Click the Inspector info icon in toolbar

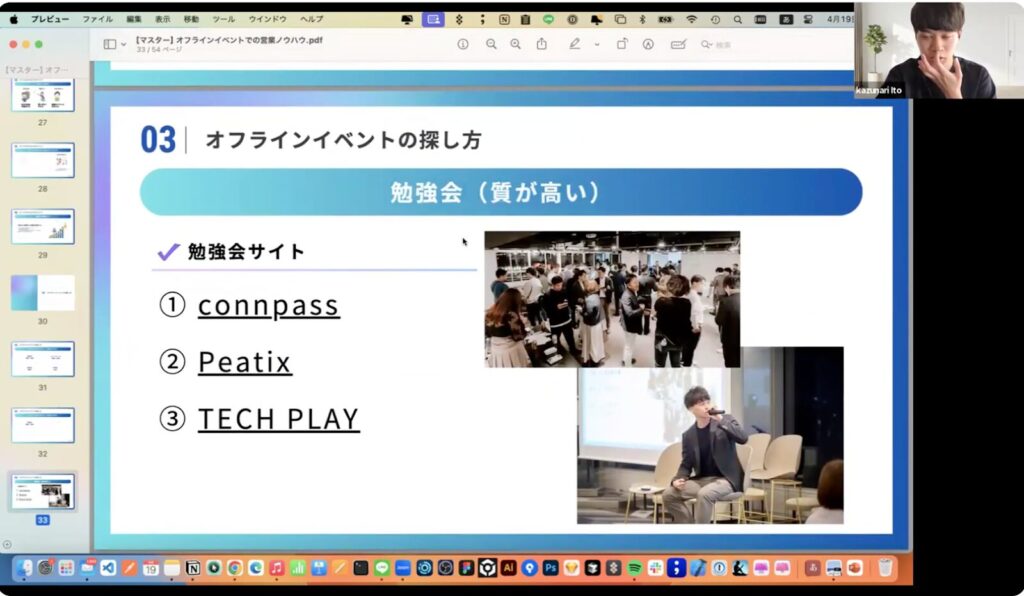463,44
